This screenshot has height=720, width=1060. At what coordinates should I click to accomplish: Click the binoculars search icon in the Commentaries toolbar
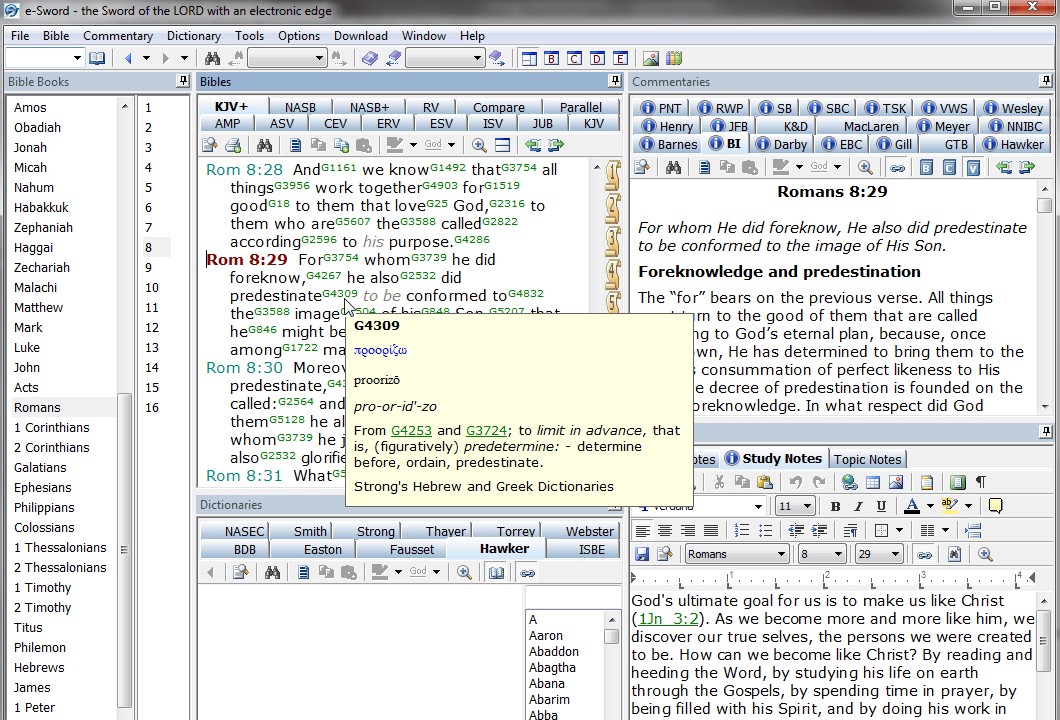[673, 167]
